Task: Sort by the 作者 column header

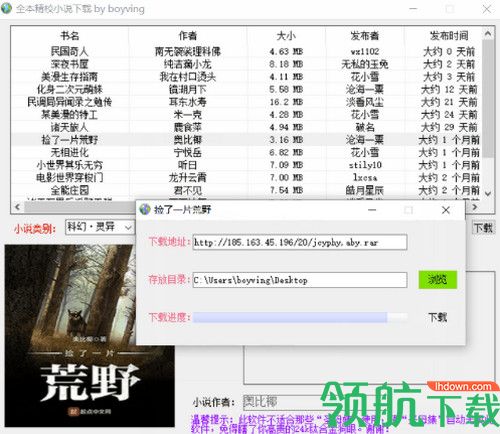Action: point(188,36)
